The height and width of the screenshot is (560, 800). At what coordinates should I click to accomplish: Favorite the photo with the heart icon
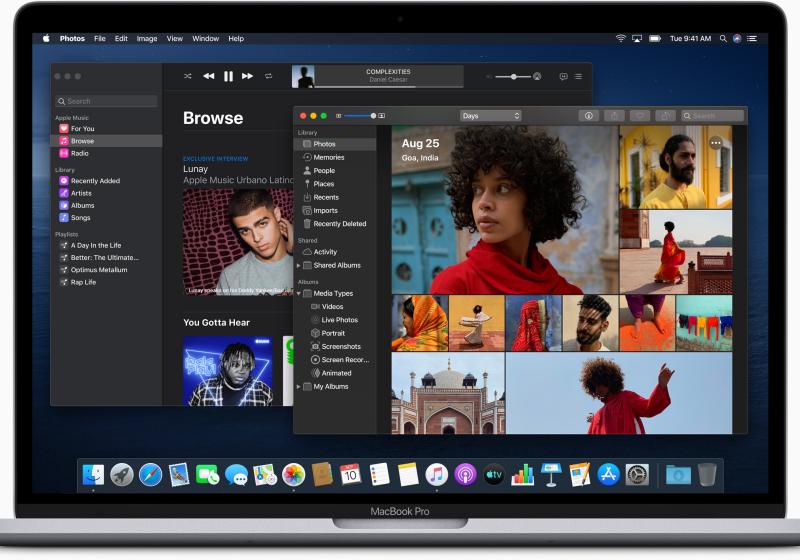point(640,116)
